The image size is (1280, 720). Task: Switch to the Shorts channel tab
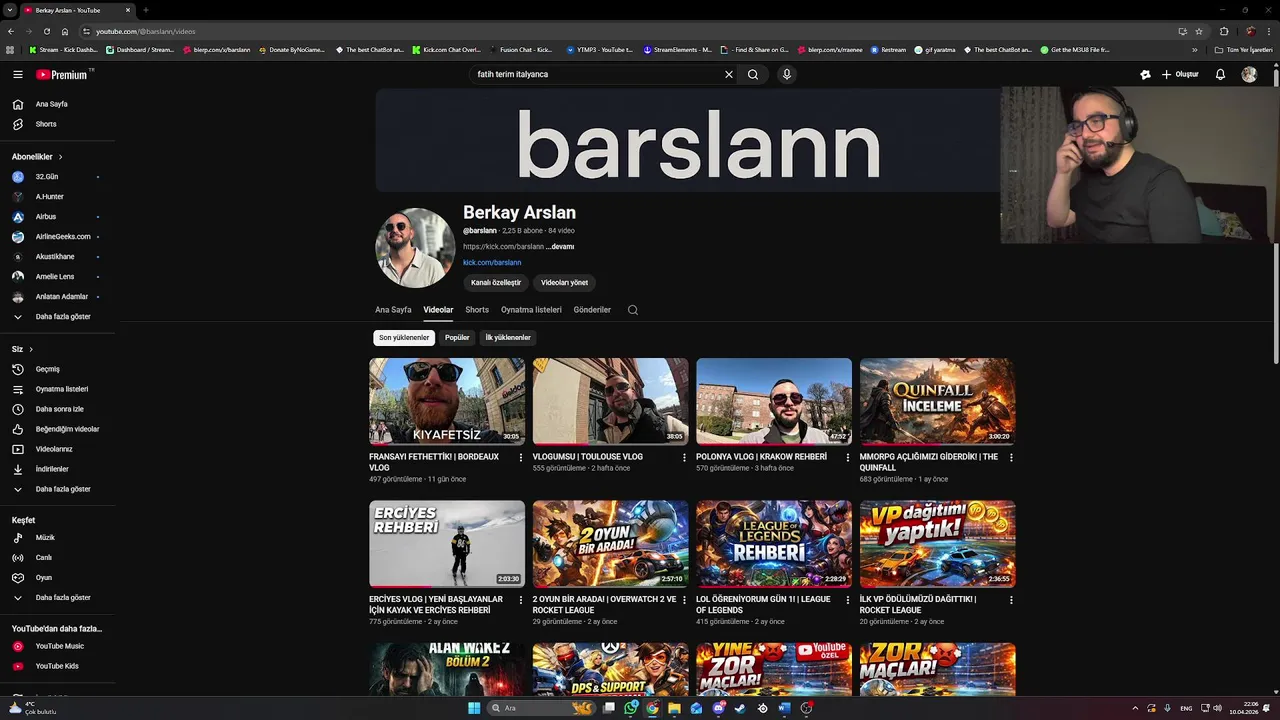coord(477,310)
